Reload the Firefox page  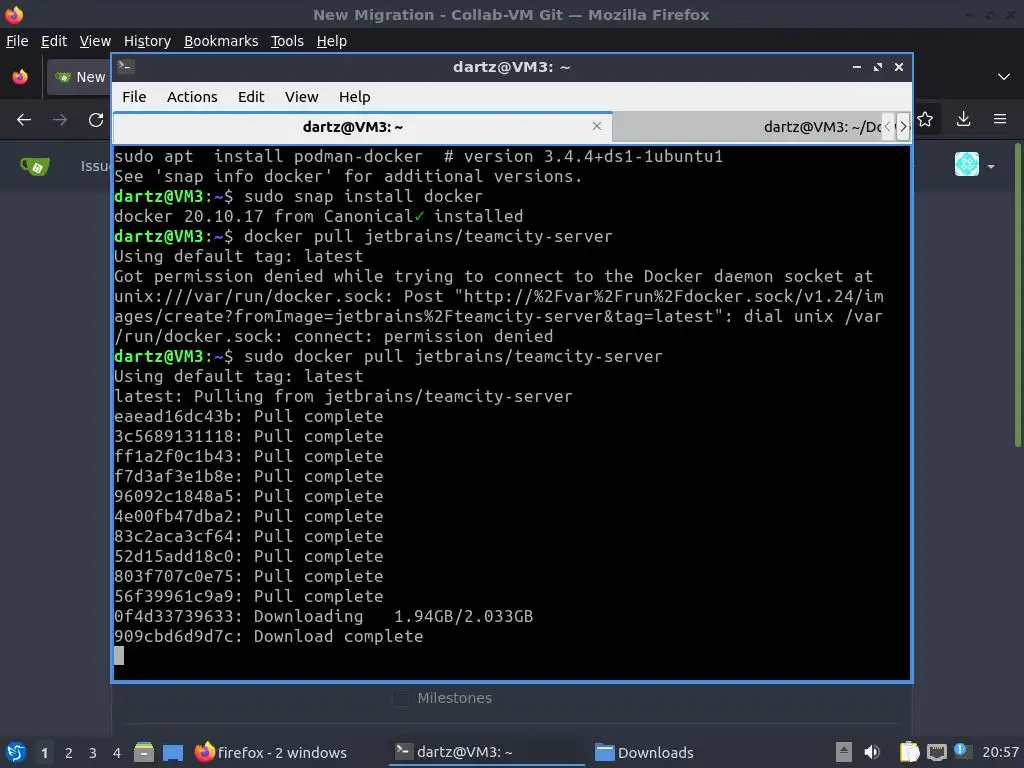point(96,120)
